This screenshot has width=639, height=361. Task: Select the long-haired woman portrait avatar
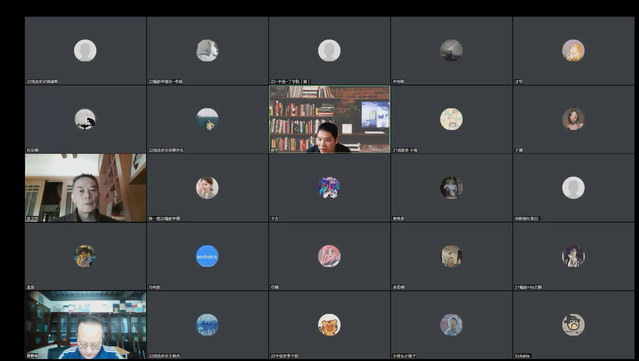tap(573, 119)
